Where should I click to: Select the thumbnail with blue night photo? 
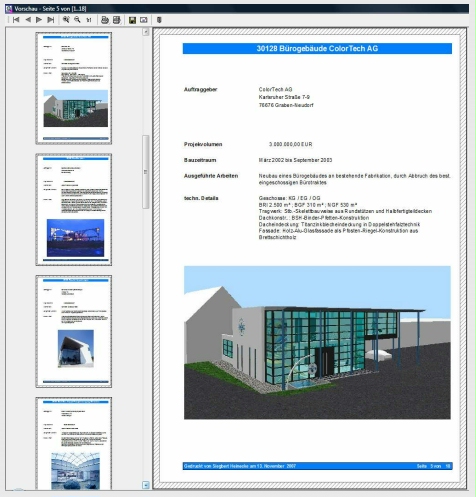pyautogui.click(x=74, y=210)
